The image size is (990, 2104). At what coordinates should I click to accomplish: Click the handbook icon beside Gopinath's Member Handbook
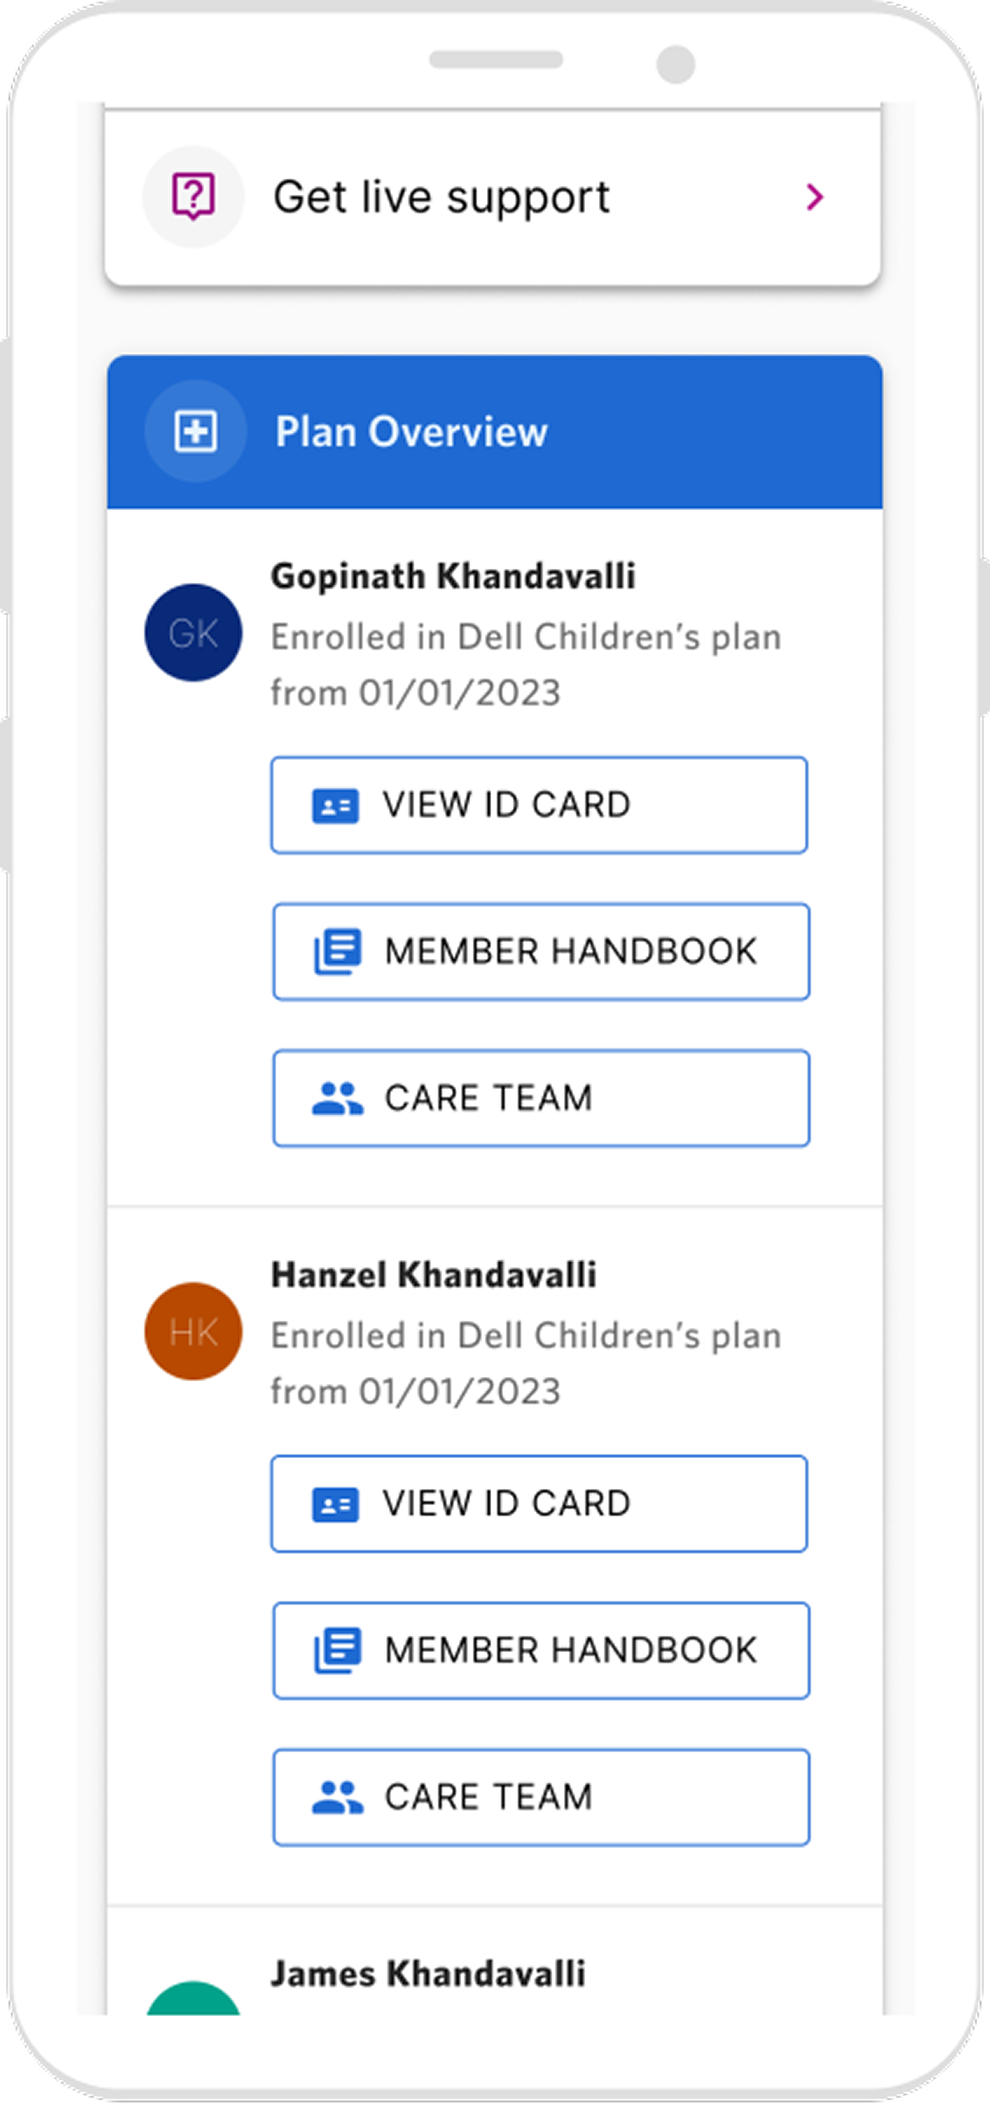pyautogui.click(x=339, y=951)
